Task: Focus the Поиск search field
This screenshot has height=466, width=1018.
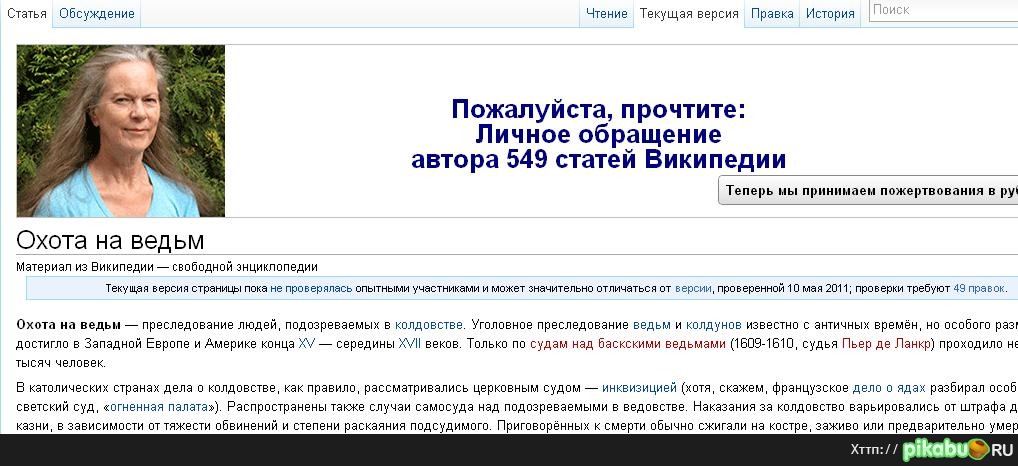Action: (x=943, y=10)
